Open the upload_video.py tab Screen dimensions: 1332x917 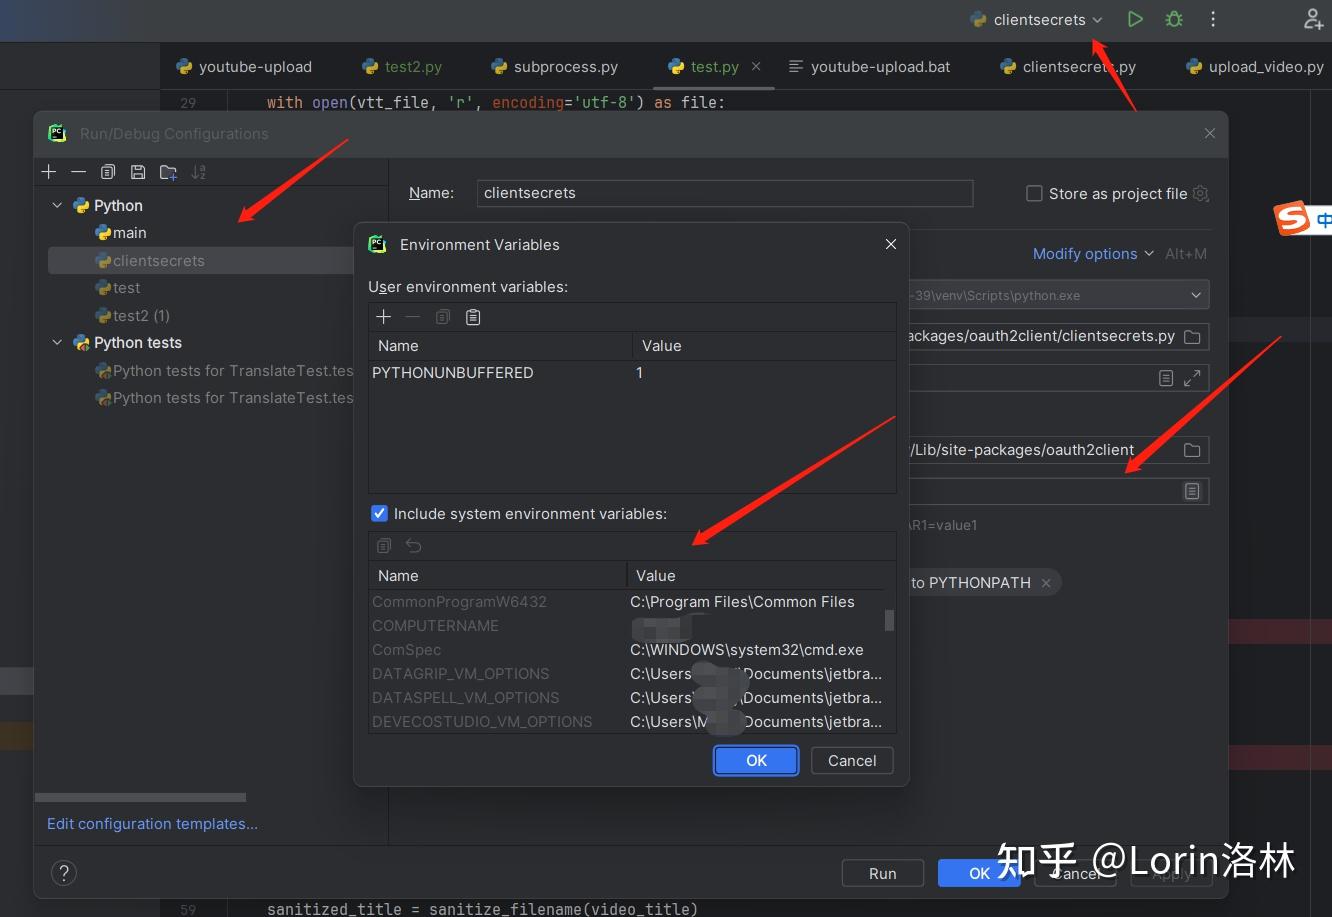(x=1255, y=67)
